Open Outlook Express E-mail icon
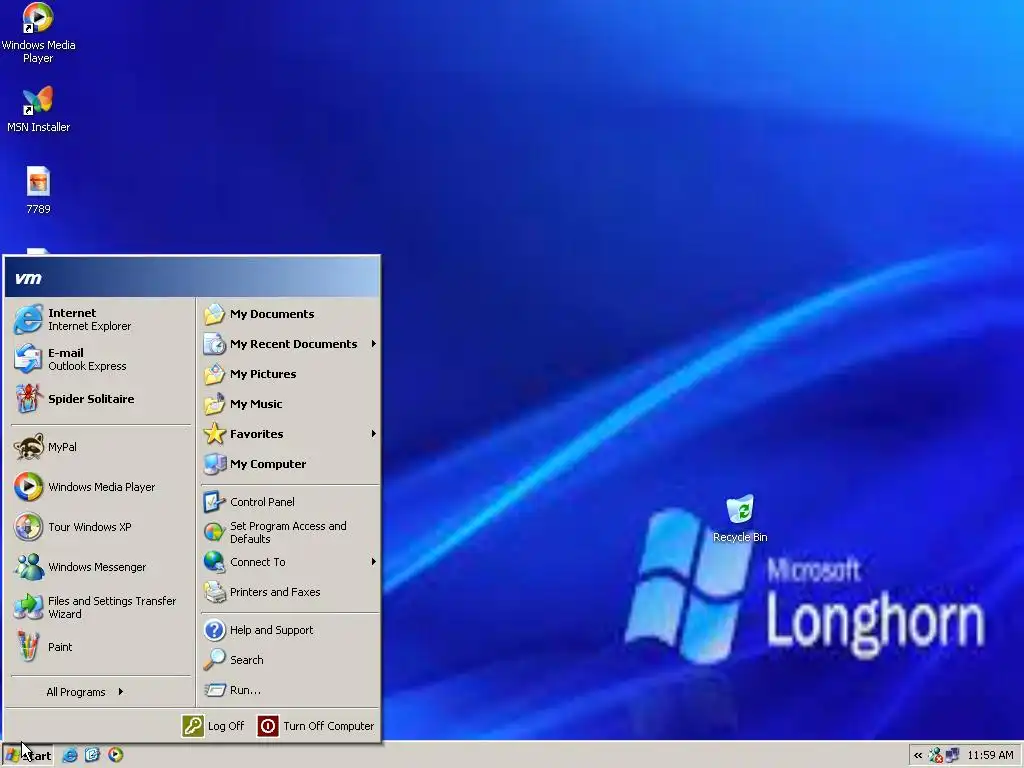This screenshot has width=1024, height=768. pos(28,359)
